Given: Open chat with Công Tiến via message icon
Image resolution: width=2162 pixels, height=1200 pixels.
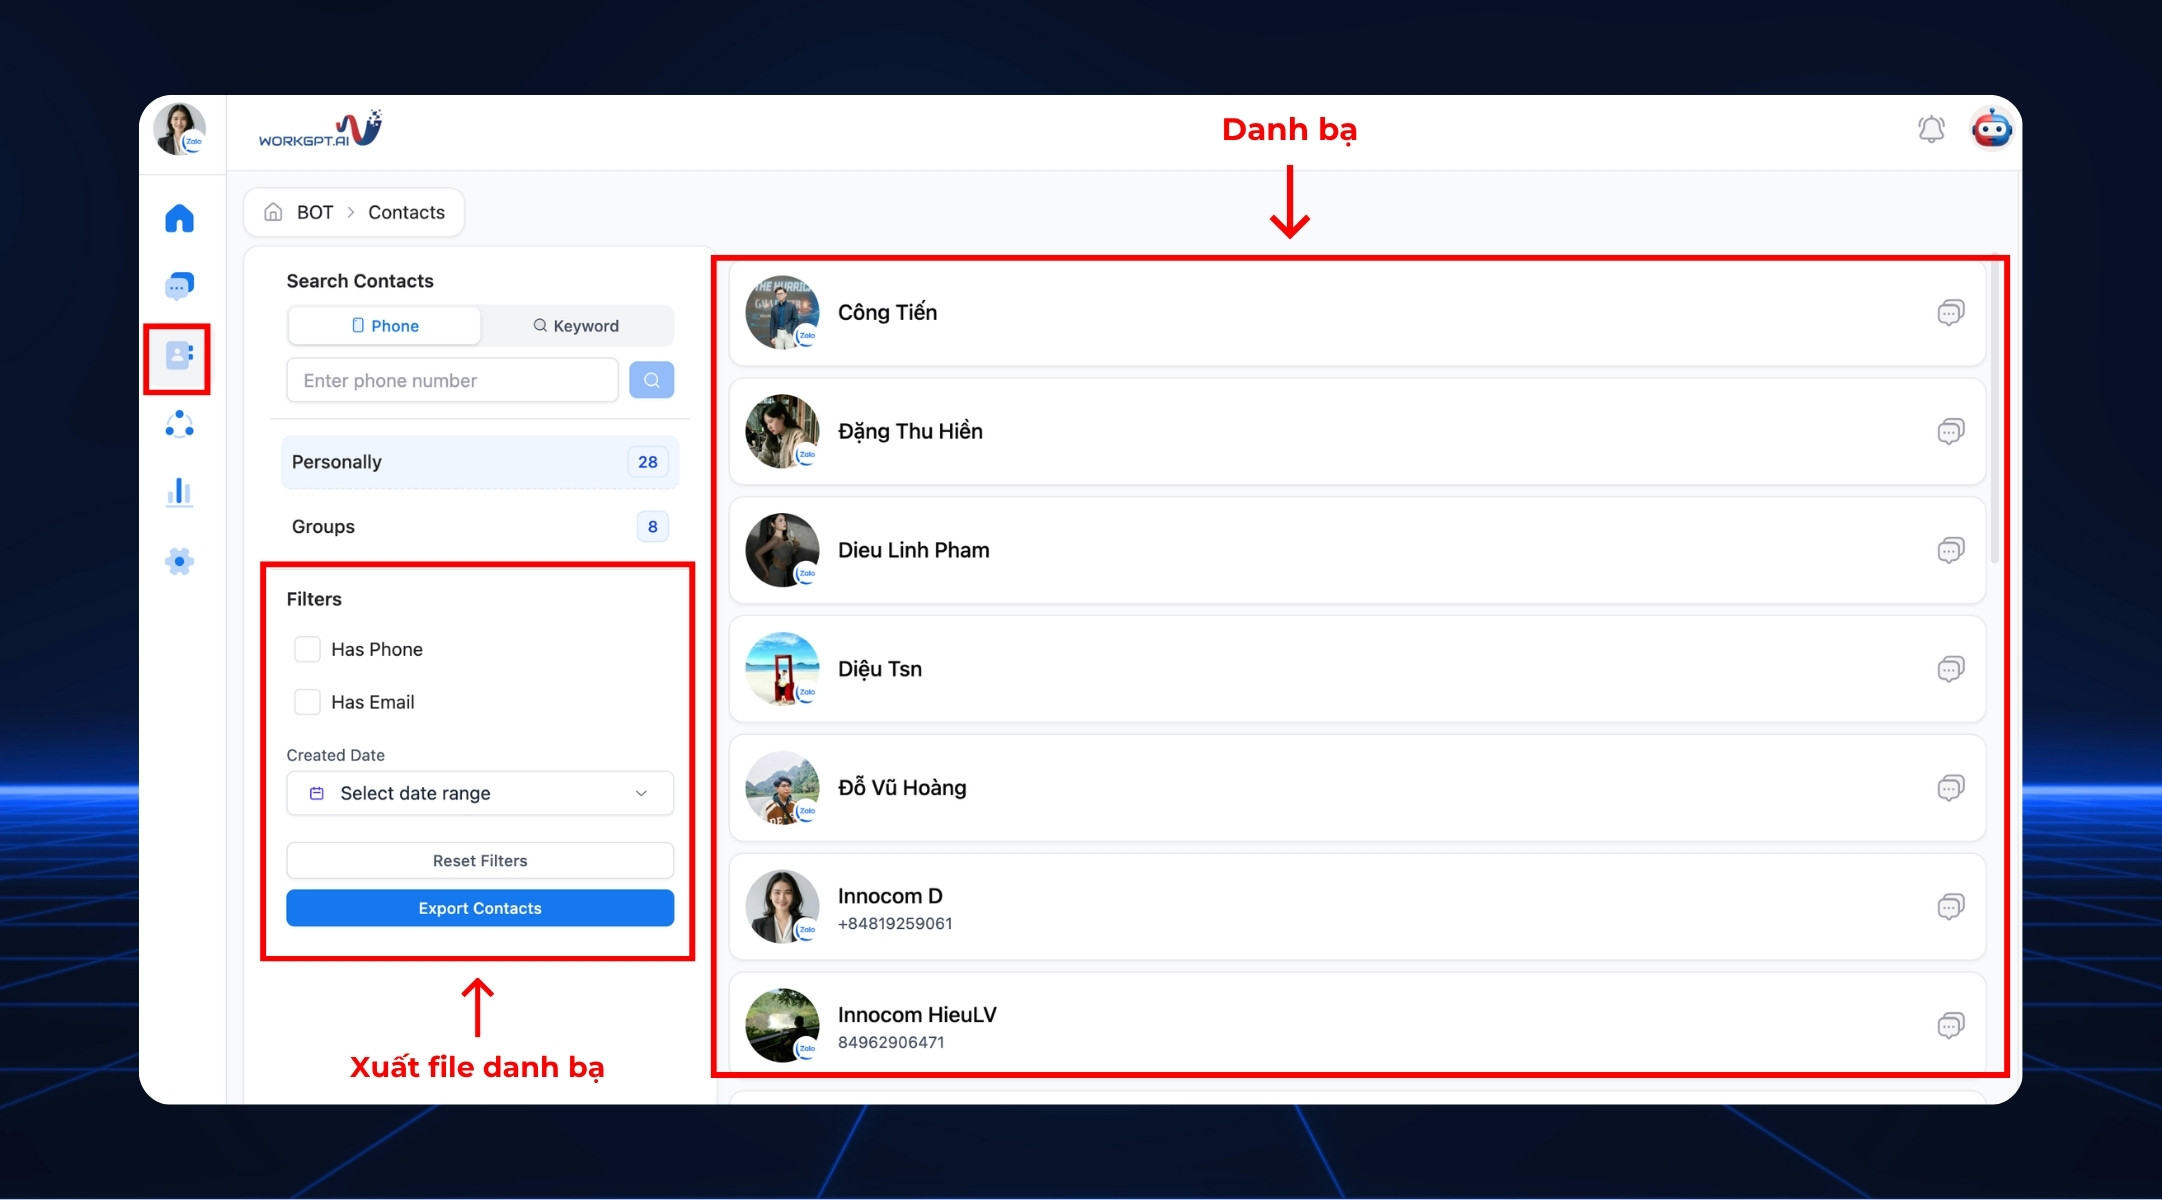Looking at the screenshot, I should tap(1950, 313).
